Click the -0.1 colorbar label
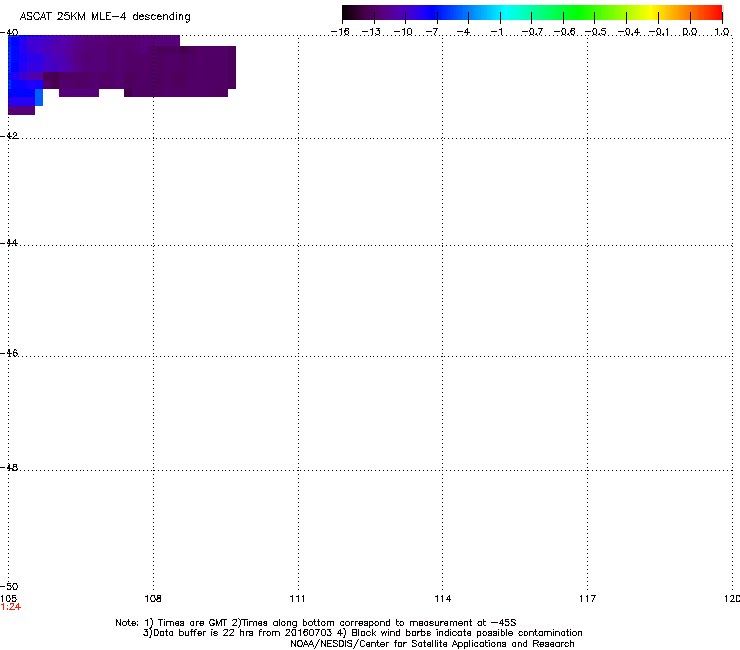The height and width of the screenshot is (650, 740). tap(659, 32)
